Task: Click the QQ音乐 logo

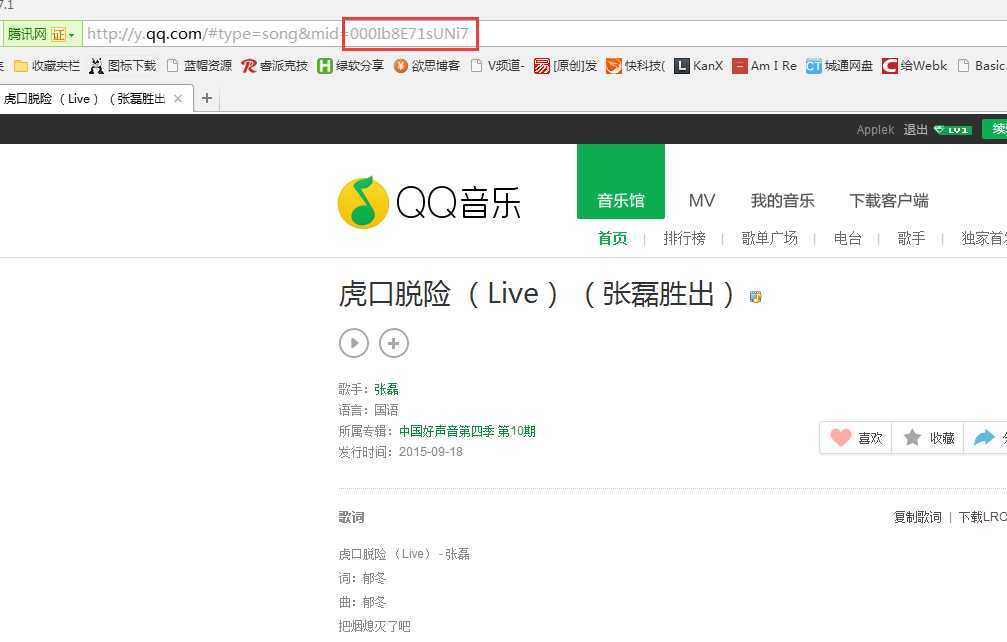Action: point(429,203)
